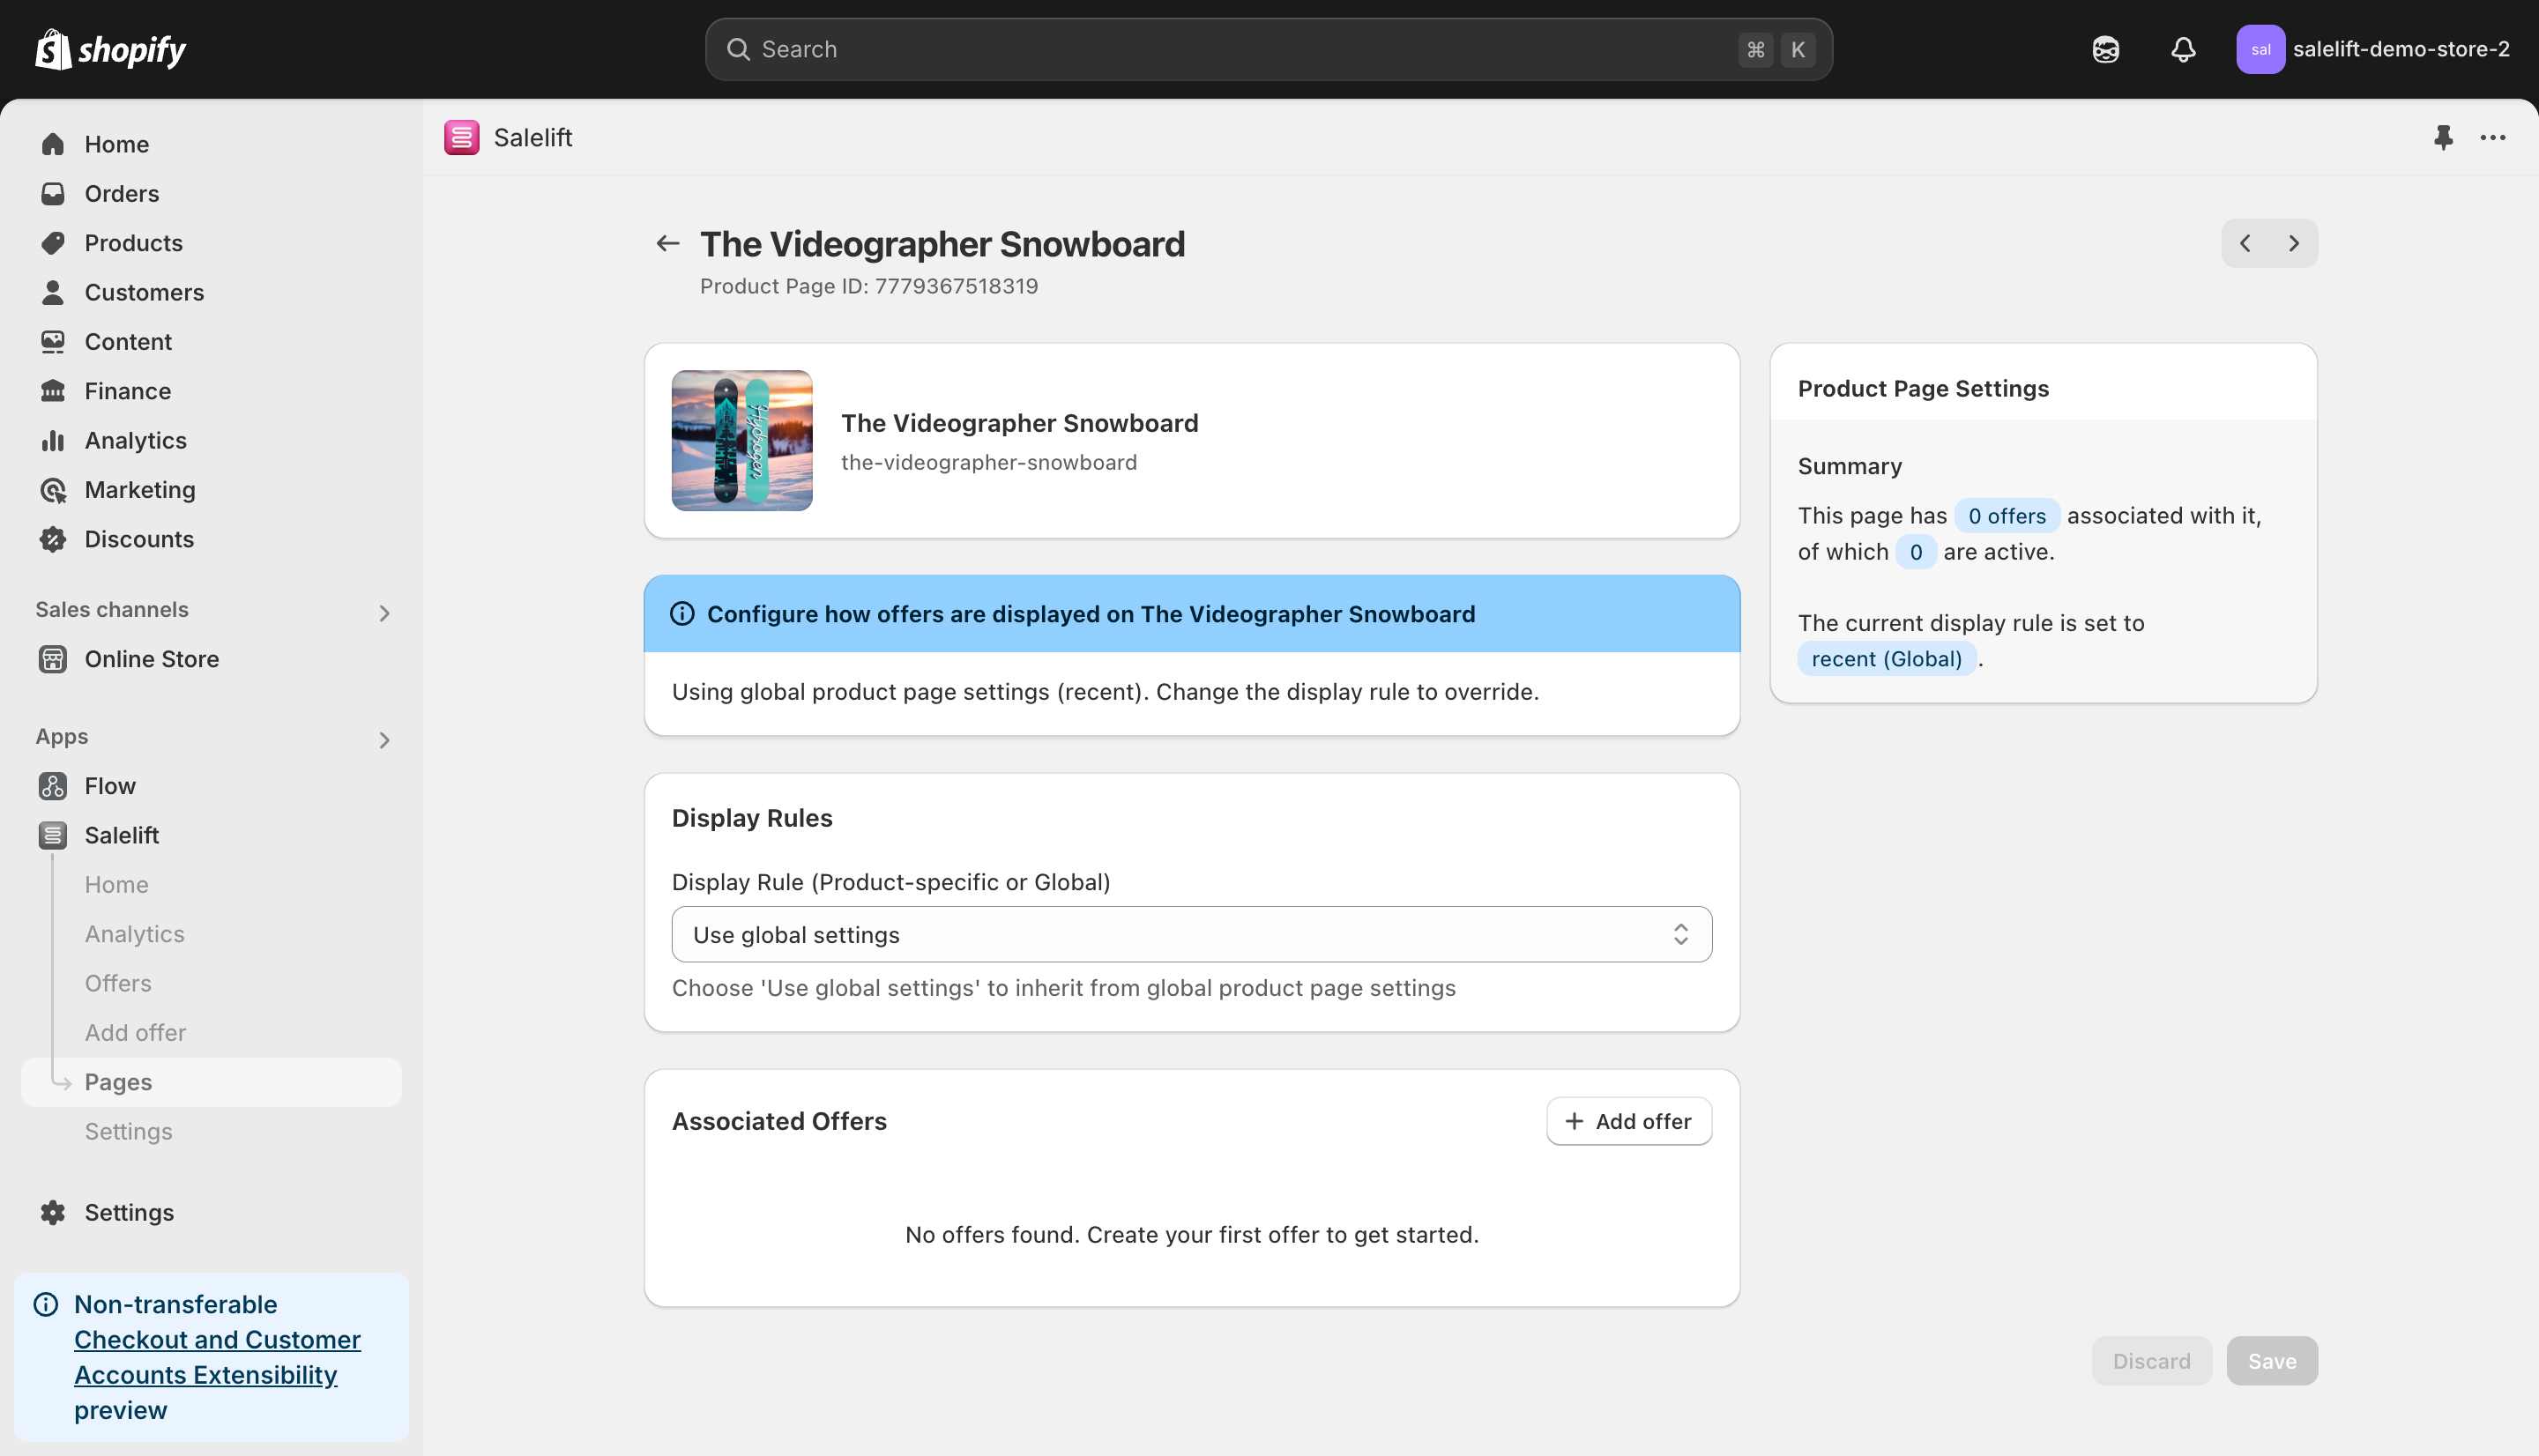2539x1456 pixels.
Task: Click the Marketing target icon
Action: pyautogui.click(x=53, y=489)
